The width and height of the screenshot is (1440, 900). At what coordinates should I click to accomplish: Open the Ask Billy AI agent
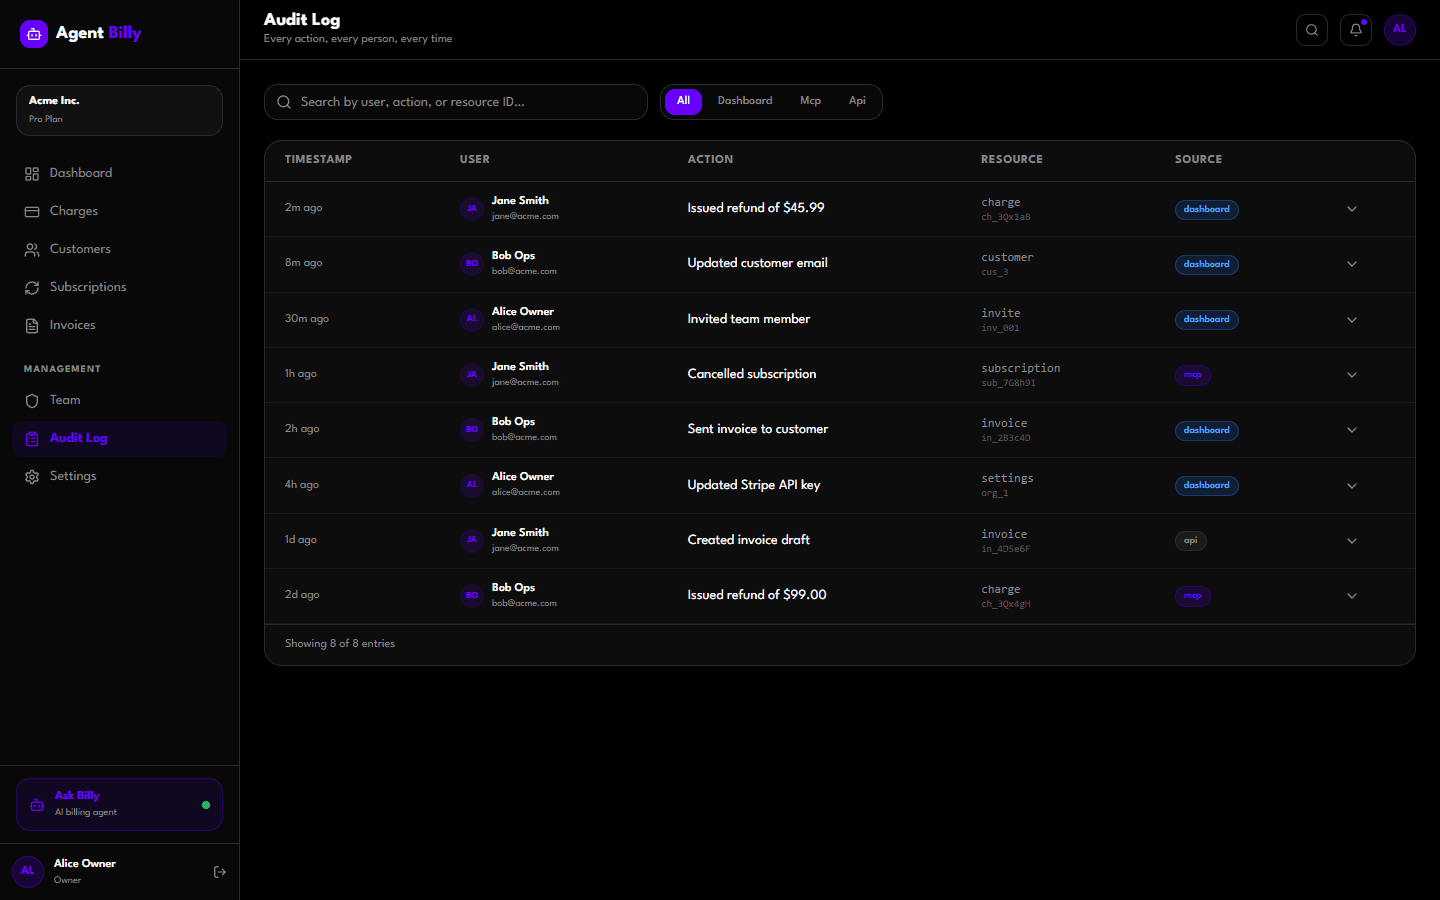pos(119,804)
